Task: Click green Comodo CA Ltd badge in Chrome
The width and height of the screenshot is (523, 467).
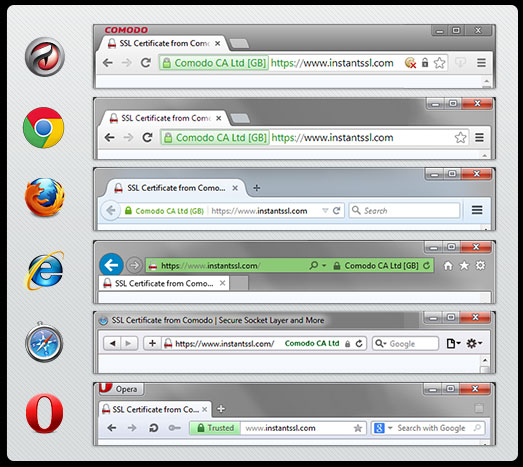Action: (215, 137)
